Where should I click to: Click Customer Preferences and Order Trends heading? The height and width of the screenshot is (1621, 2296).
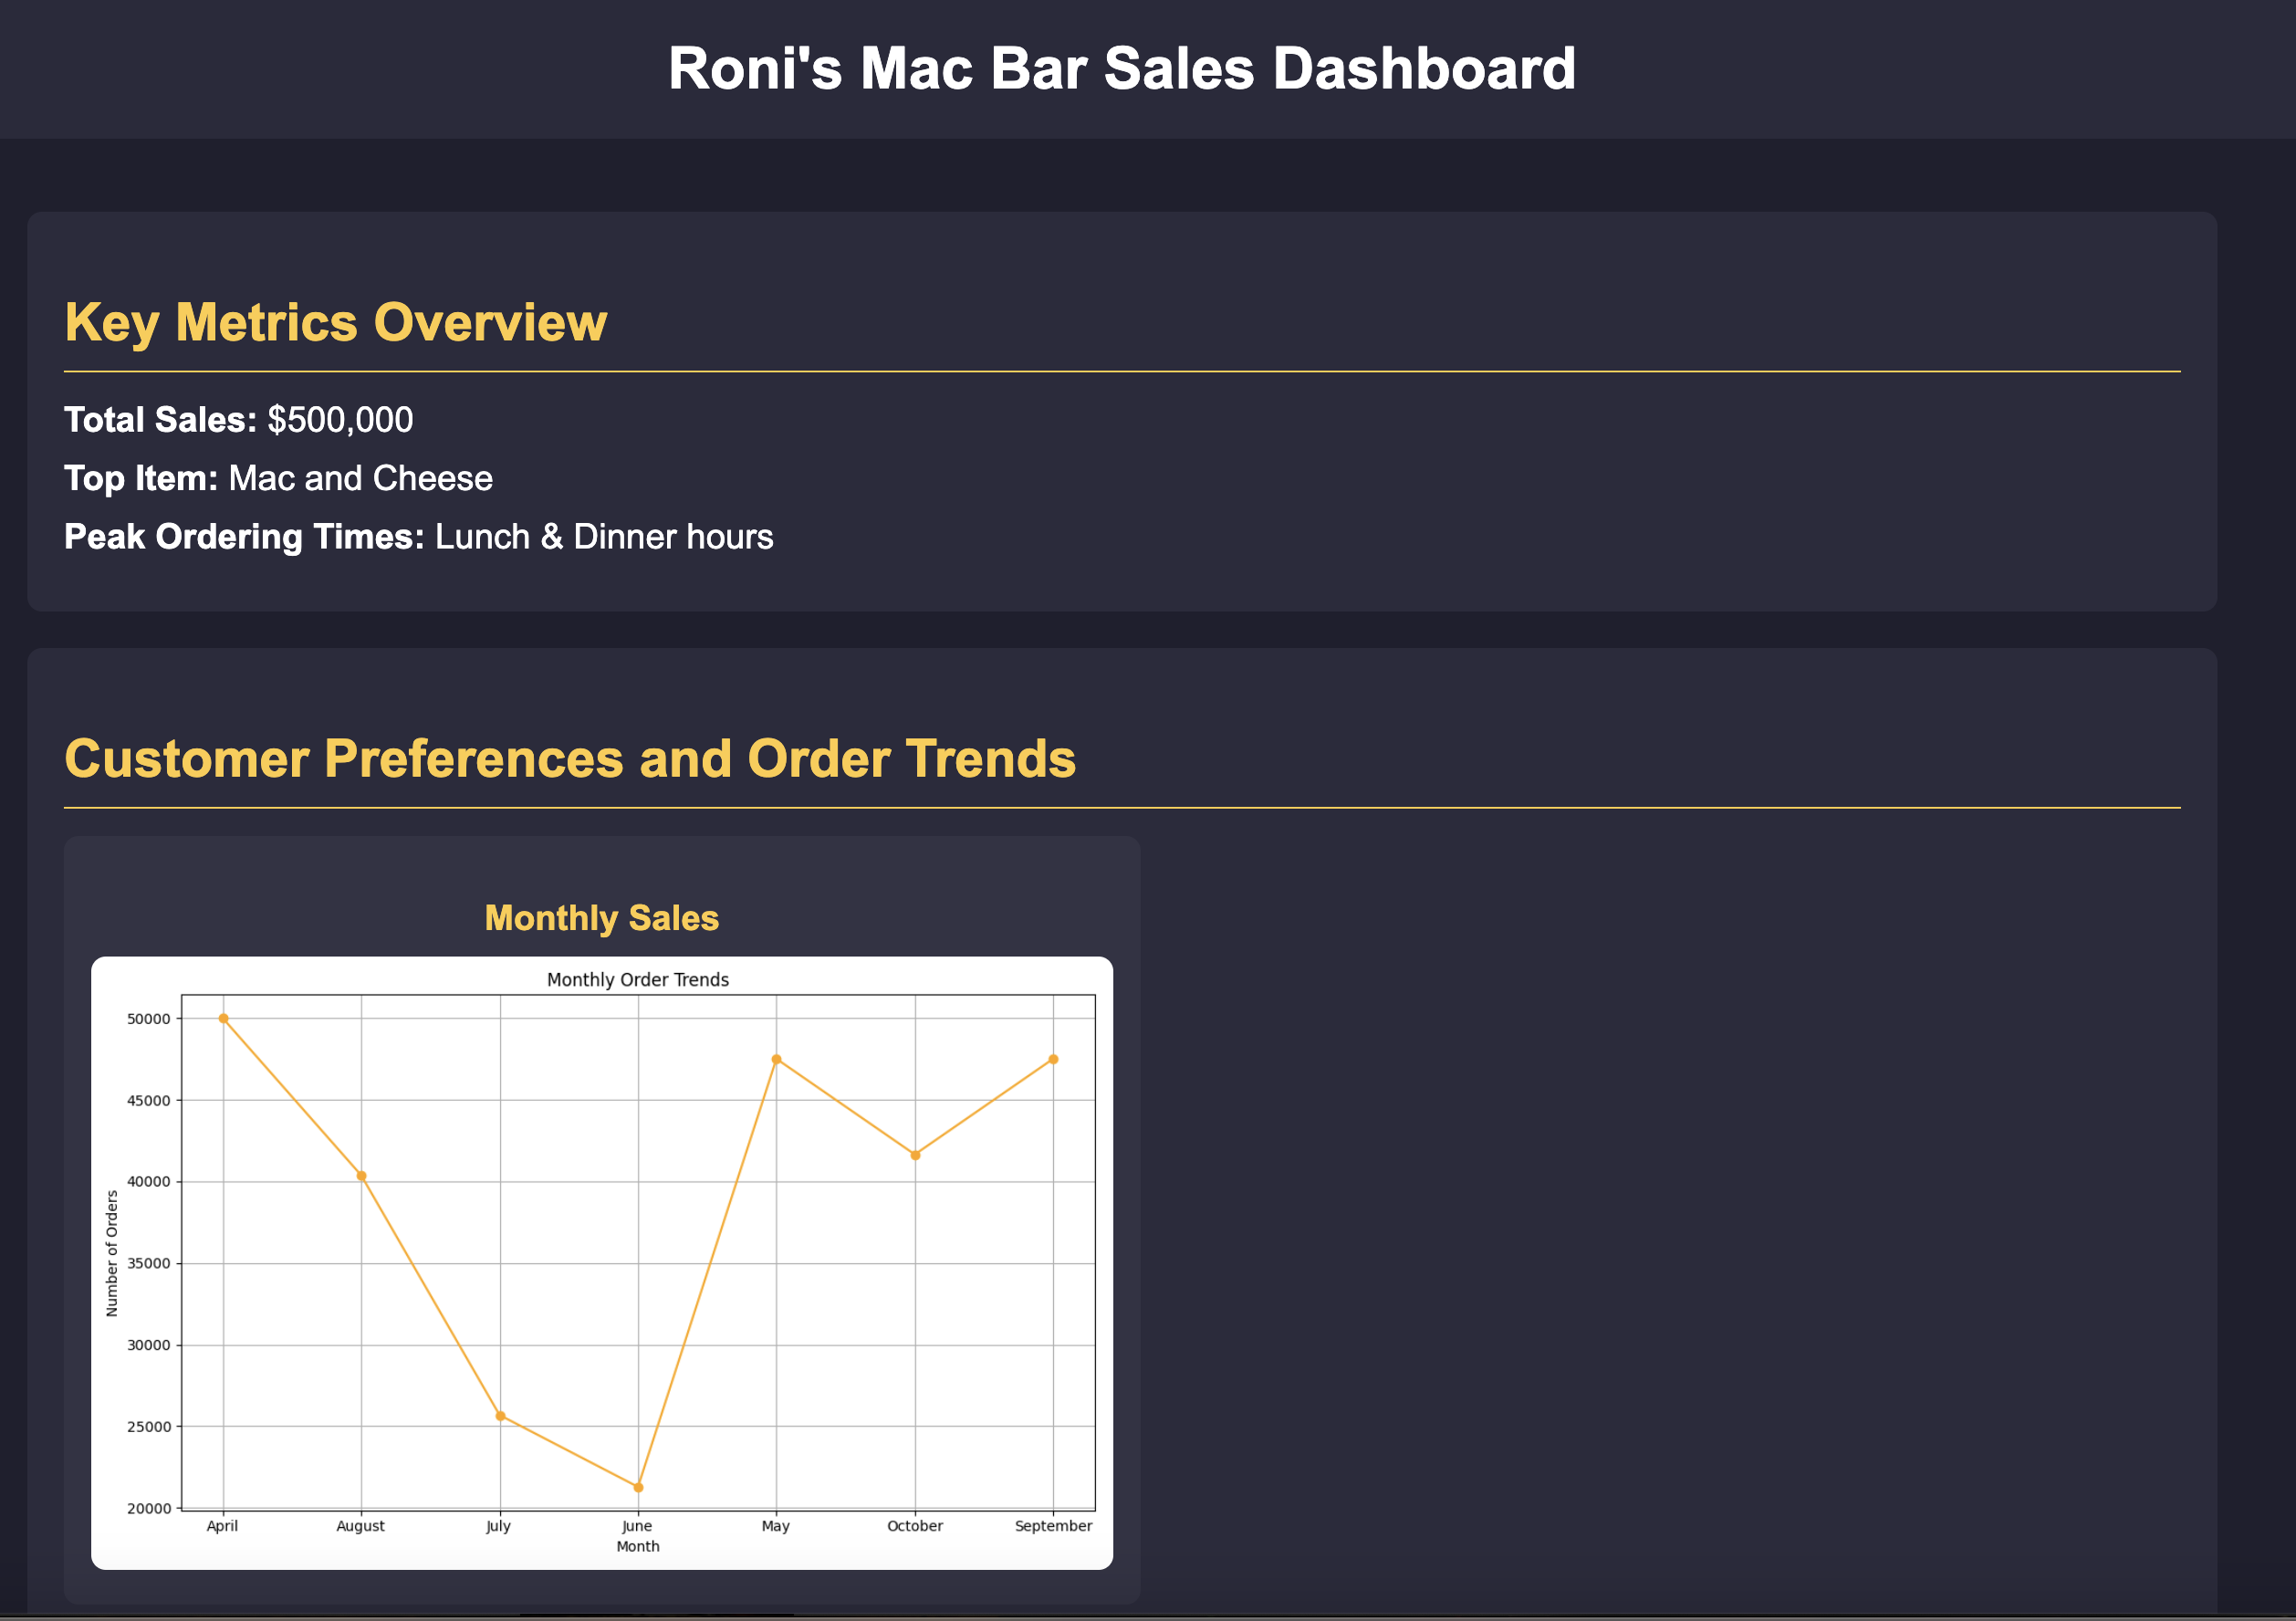(x=569, y=758)
